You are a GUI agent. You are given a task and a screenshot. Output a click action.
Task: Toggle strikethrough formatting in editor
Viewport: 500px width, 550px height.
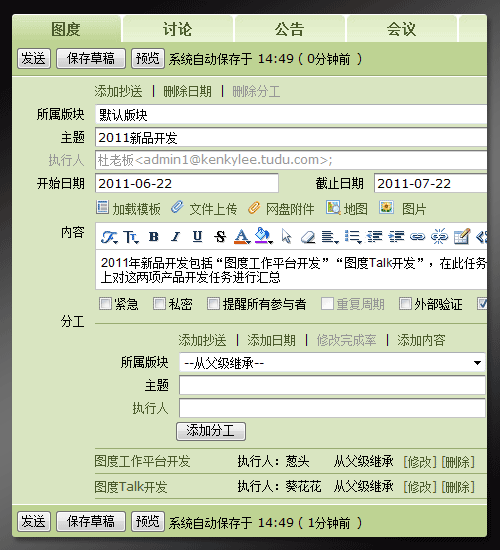220,237
